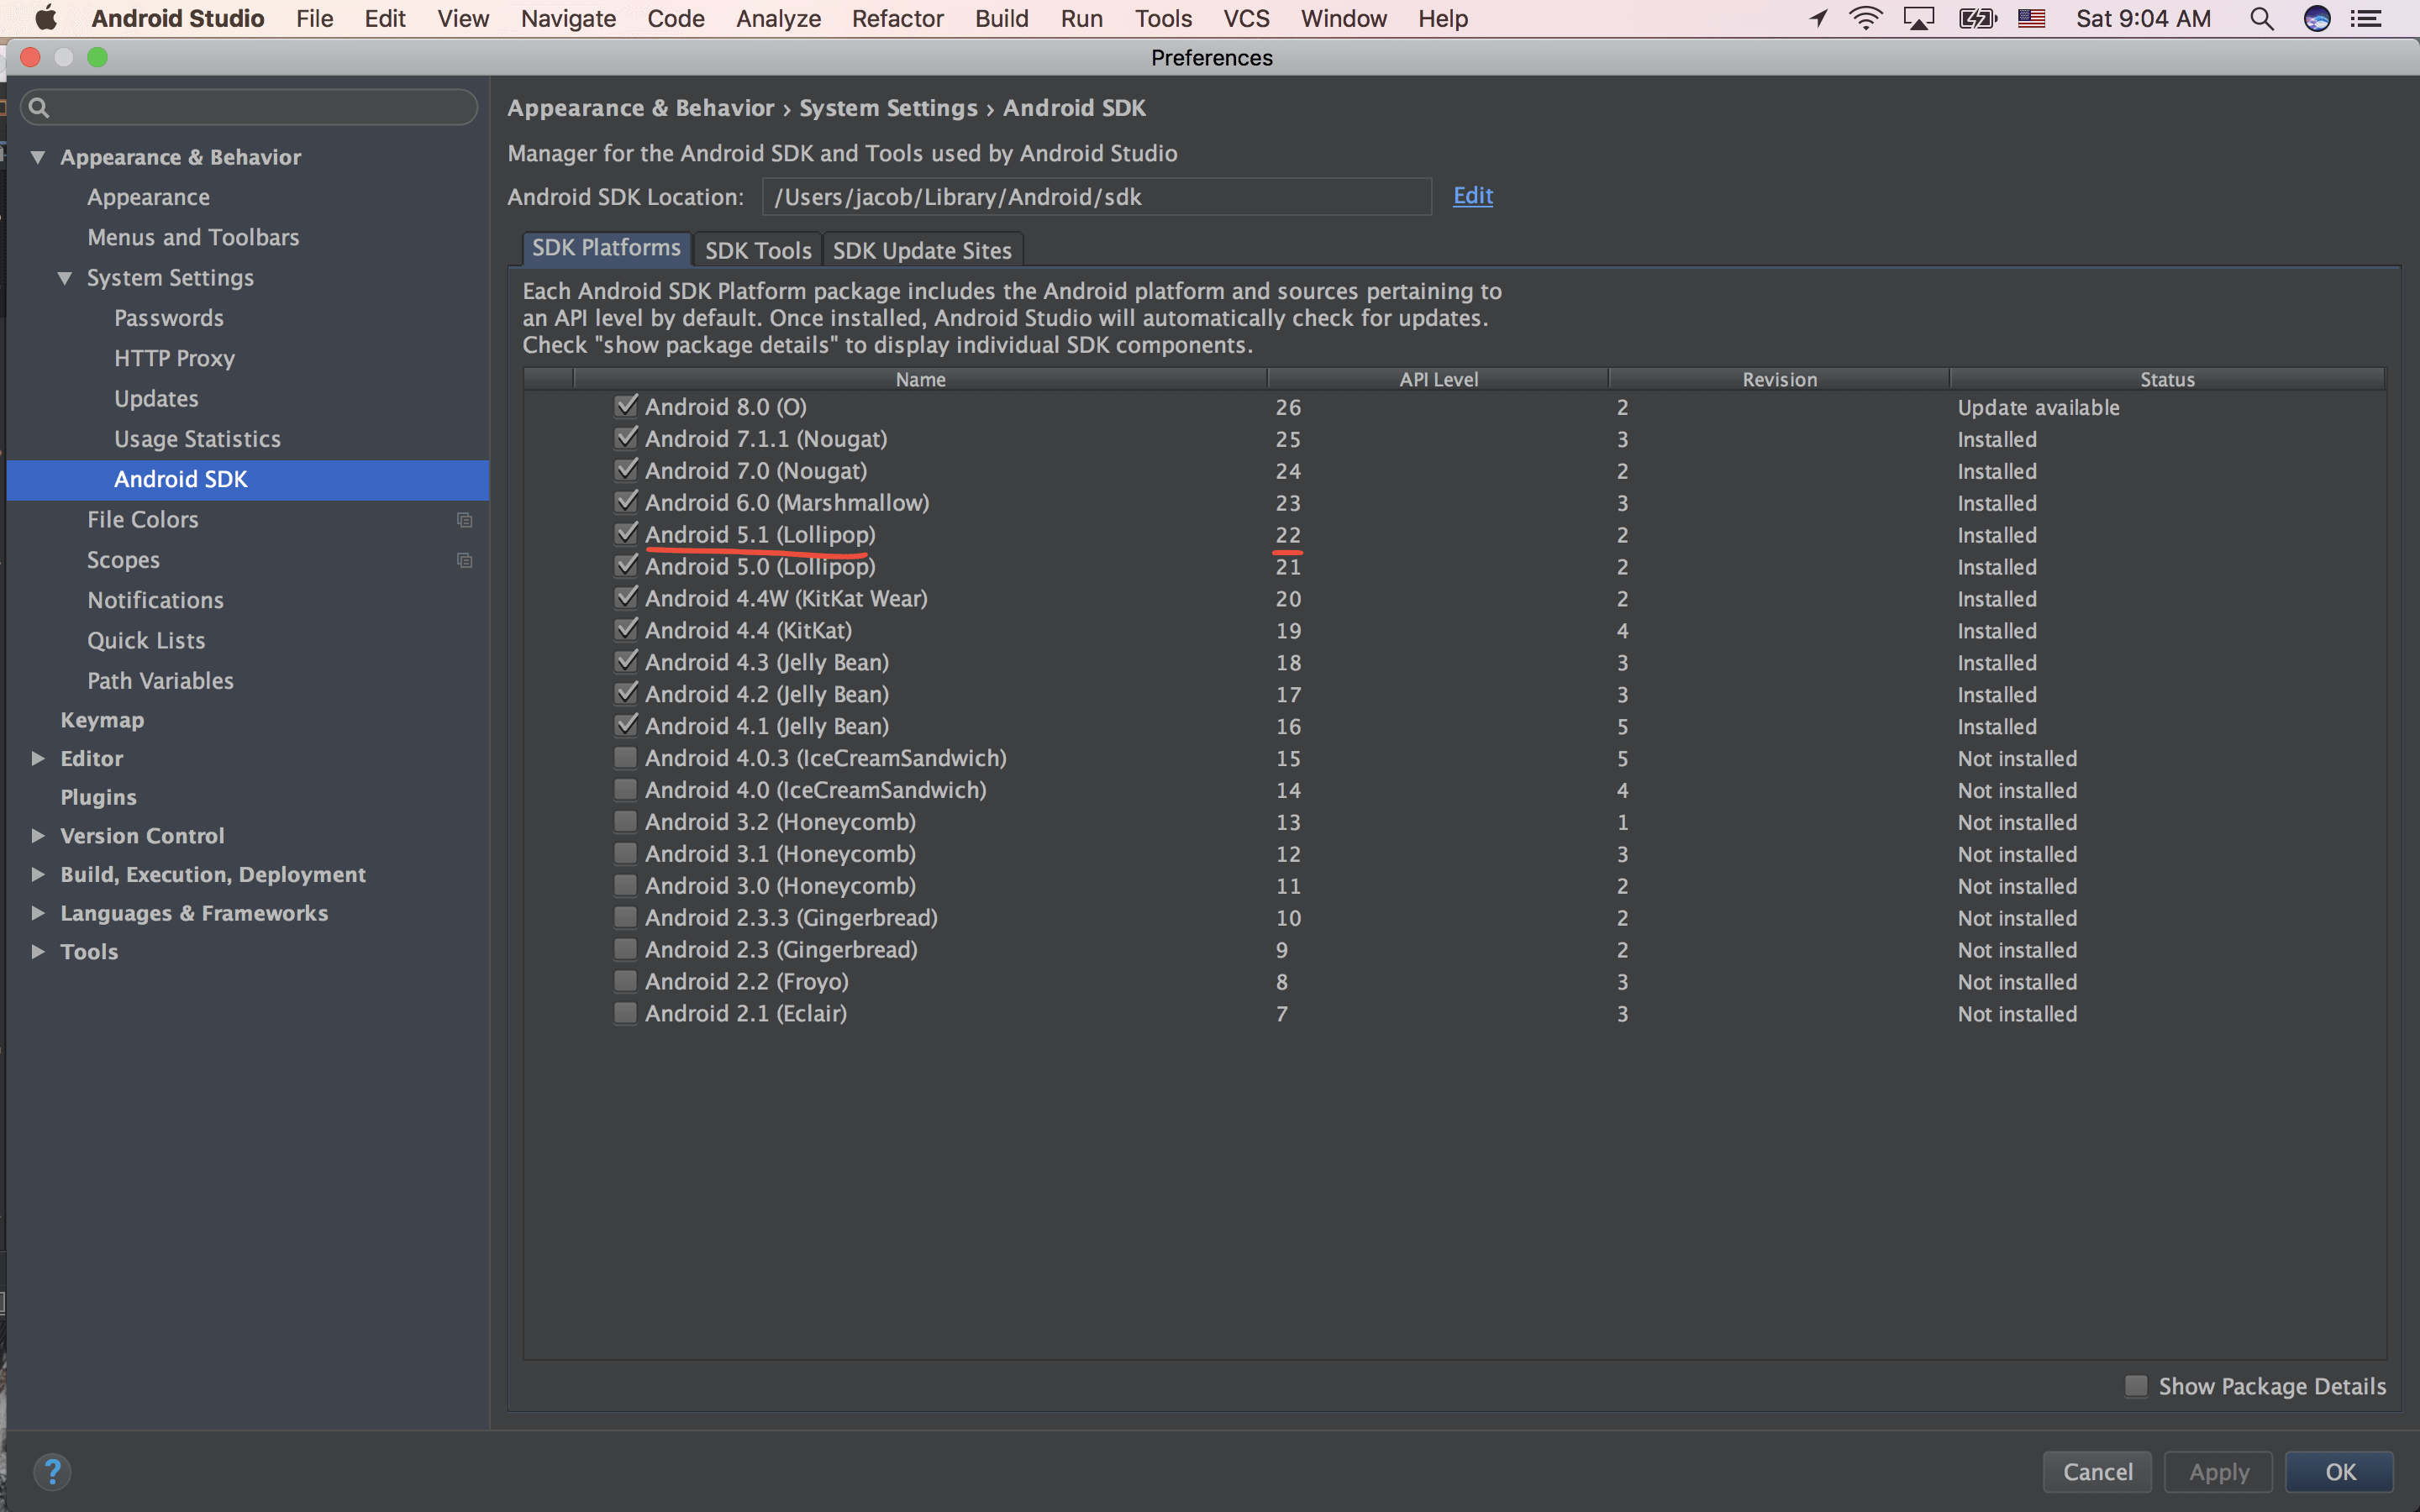Click the search magnifier in preferences search
This screenshot has height=1512, width=2420.
(x=39, y=107)
